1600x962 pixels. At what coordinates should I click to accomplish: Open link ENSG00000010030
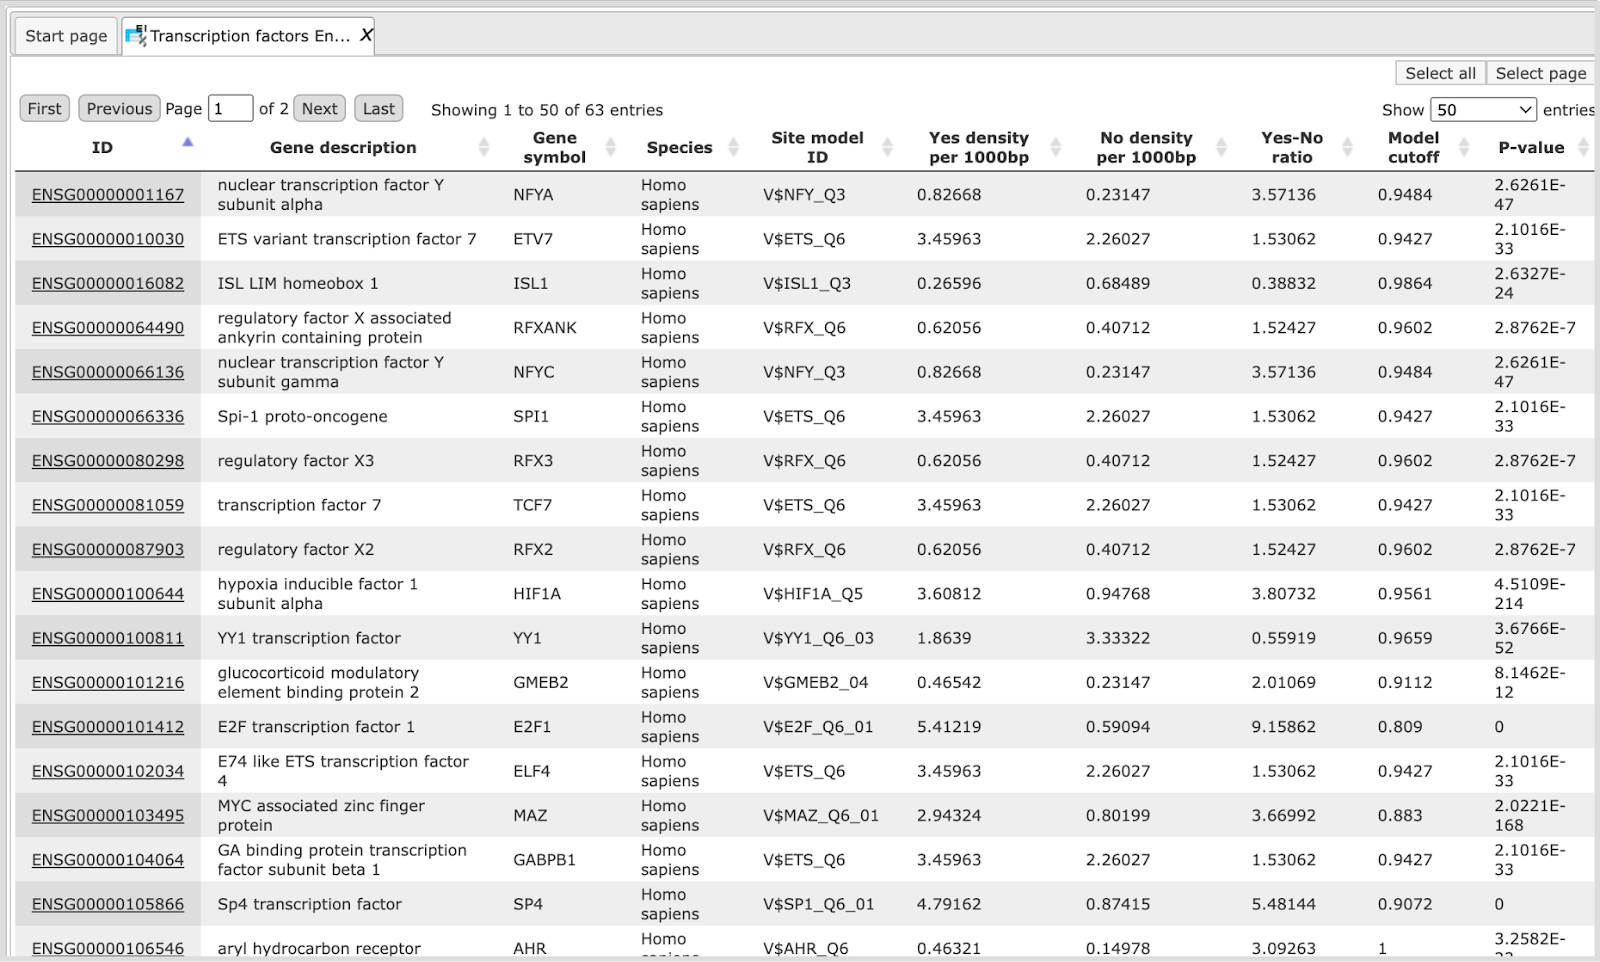coord(108,239)
